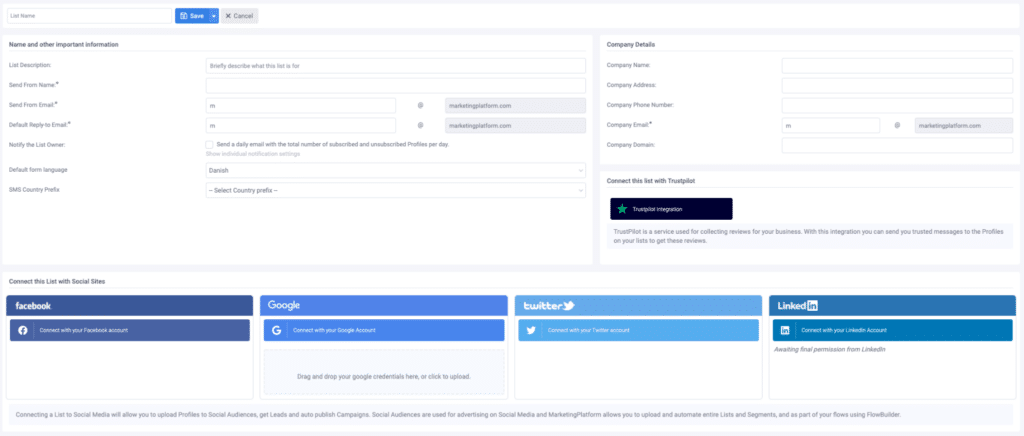Click the Reply-to Email domain field
Viewport: 1024px width, 436px height.
[x=515, y=125]
